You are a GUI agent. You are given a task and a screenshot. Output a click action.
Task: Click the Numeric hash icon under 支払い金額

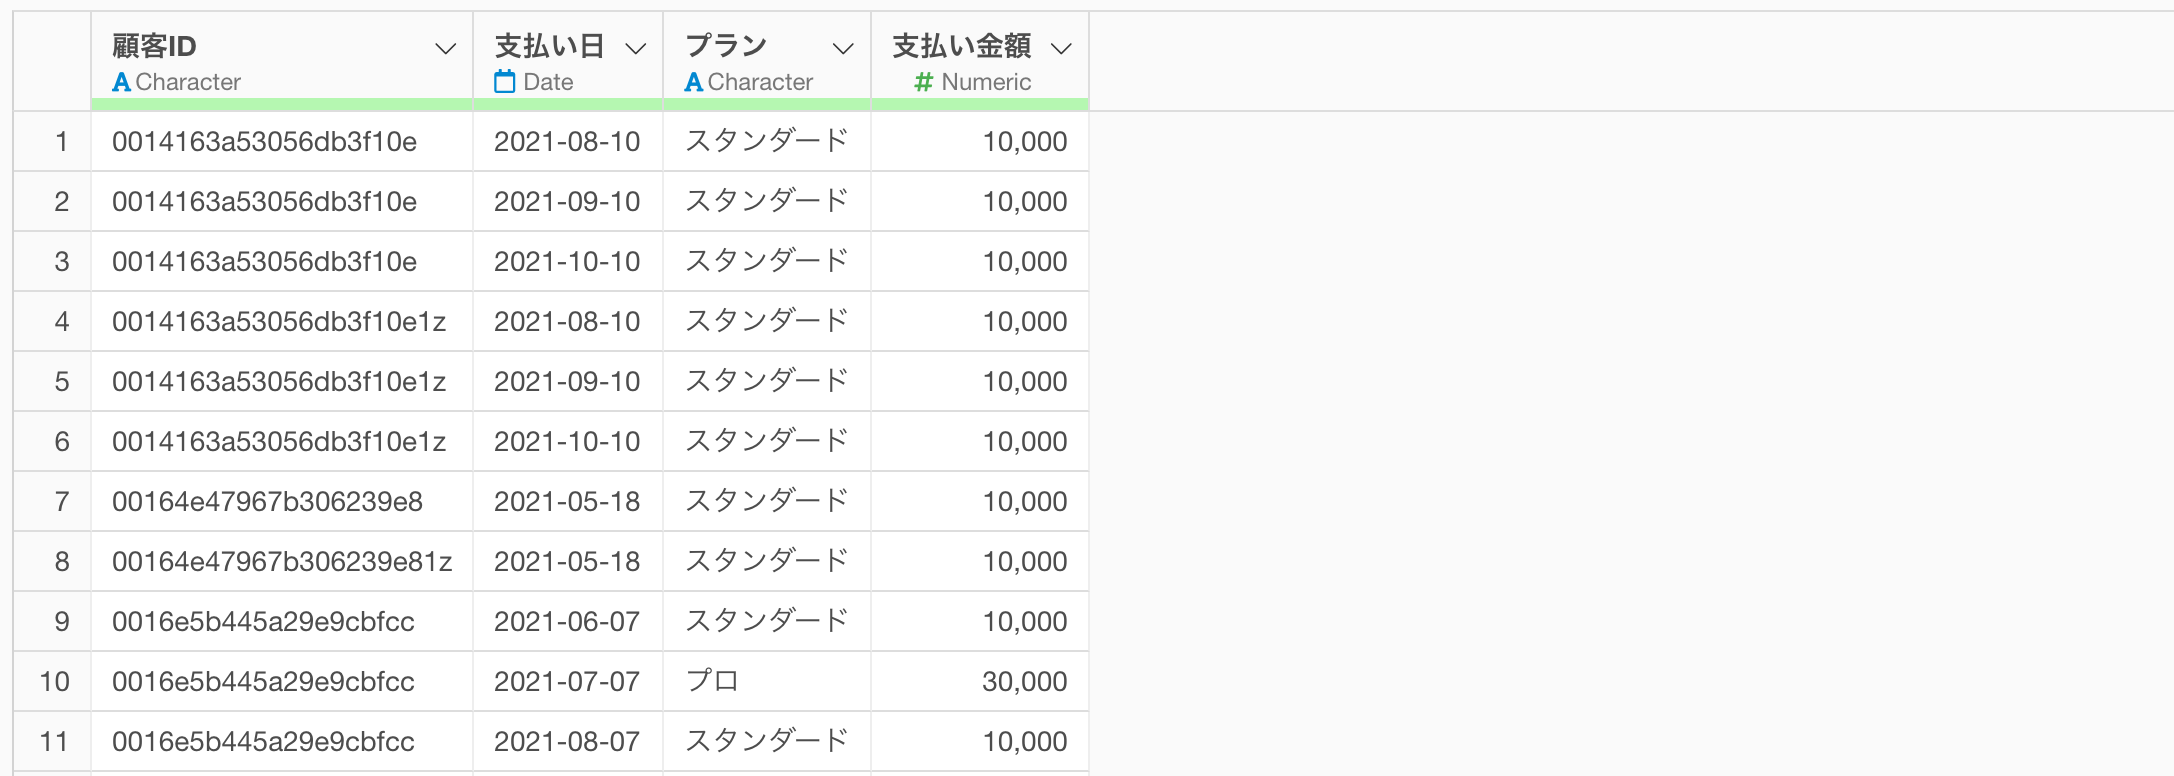click(x=923, y=82)
